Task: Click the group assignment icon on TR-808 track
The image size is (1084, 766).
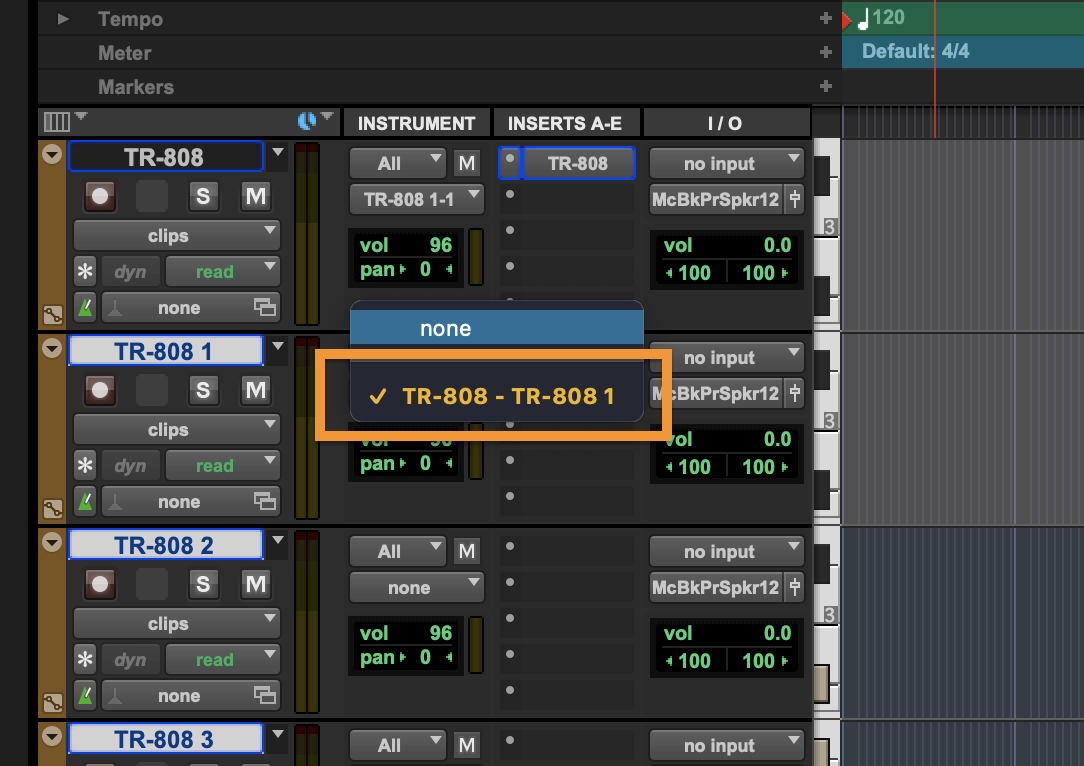Action: pos(52,314)
